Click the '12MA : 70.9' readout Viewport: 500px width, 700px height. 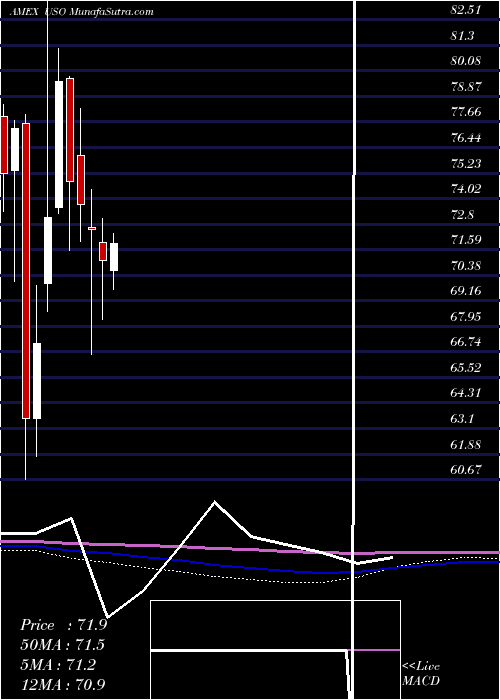pos(63,684)
